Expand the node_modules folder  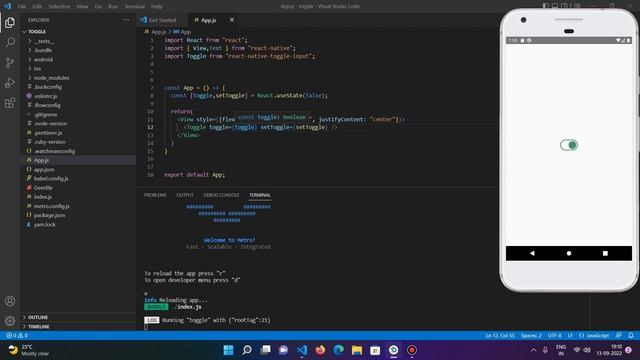click(x=51, y=78)
